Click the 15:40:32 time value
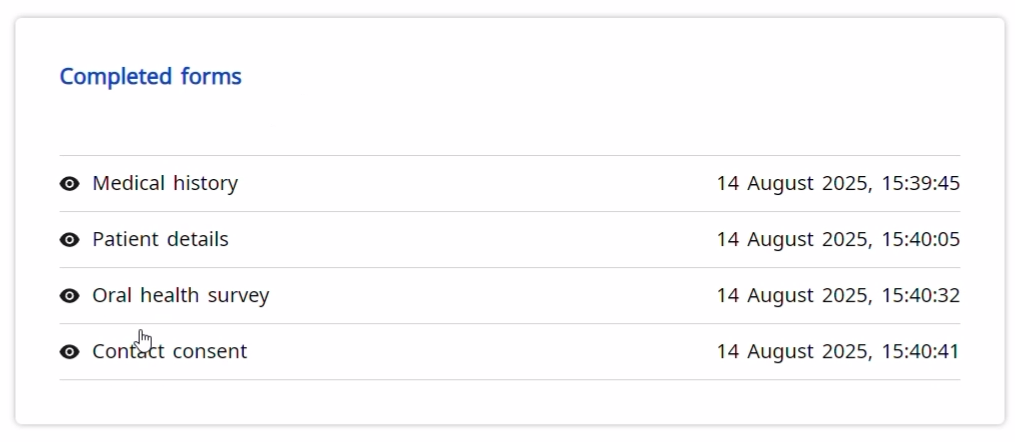Image resolution: width=1015 pixels, height=442 pixels. coord(921,296)
